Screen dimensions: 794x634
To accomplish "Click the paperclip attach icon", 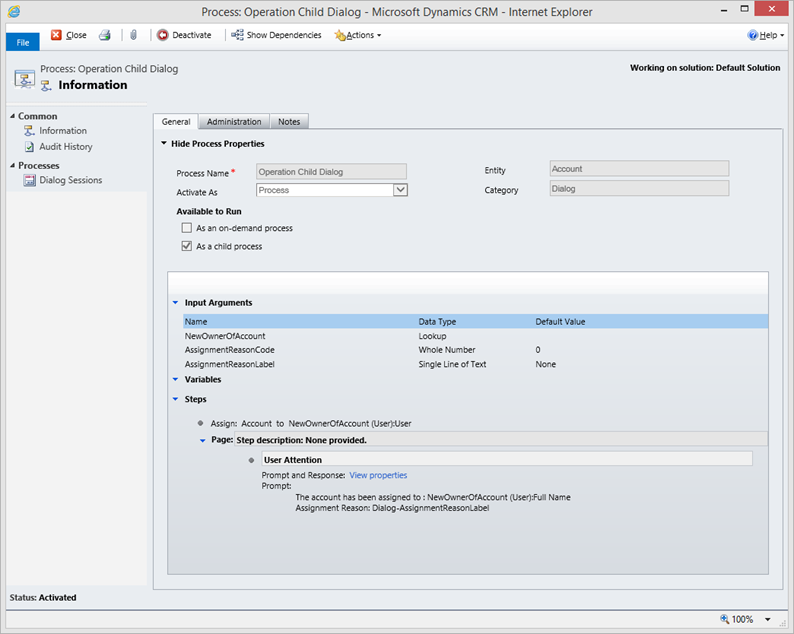I will tap(134, 35).
